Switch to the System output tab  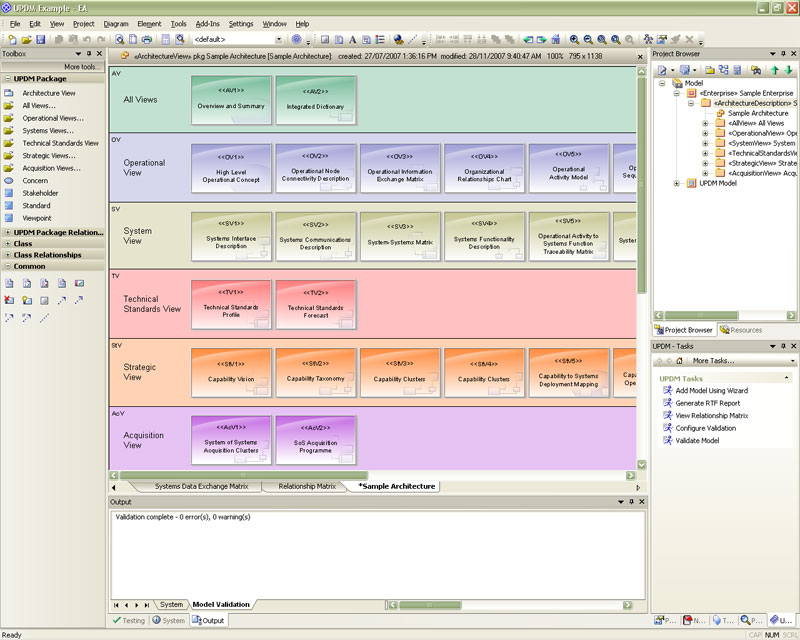[172, 604]
